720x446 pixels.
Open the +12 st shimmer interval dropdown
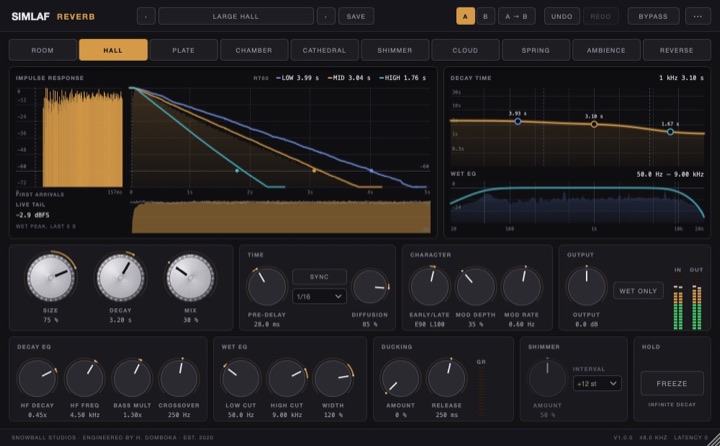click(x=597, y=384)
